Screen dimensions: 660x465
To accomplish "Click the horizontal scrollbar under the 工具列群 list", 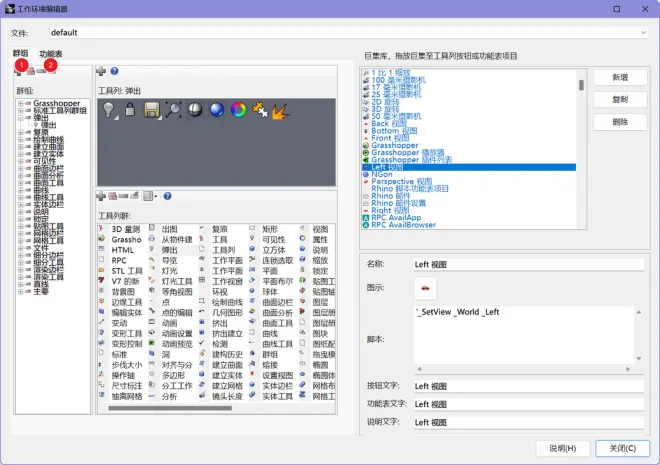I will [x=170, y=408].
